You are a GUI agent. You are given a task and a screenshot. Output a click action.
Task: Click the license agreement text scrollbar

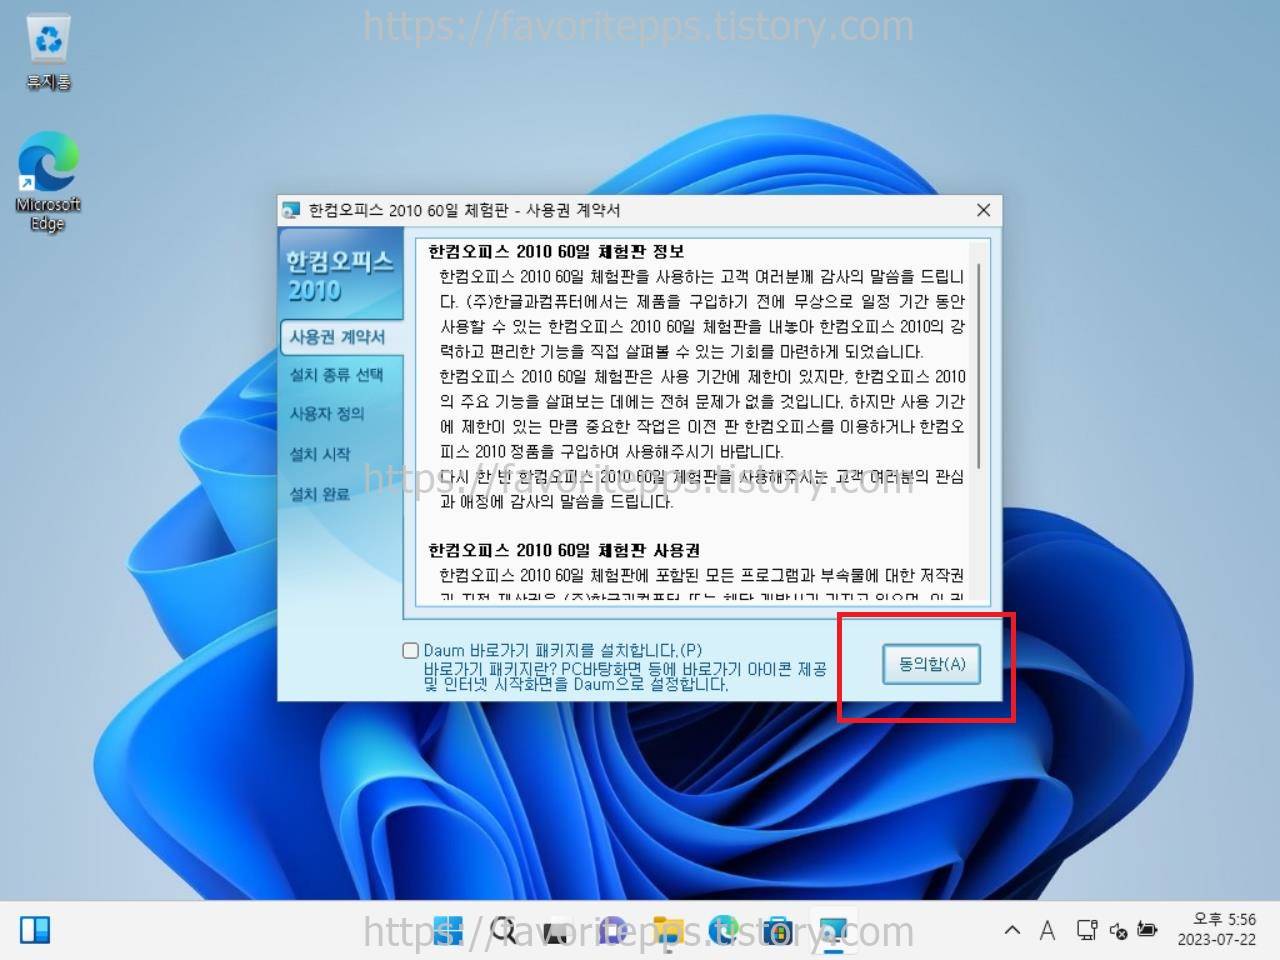[978, 365]
